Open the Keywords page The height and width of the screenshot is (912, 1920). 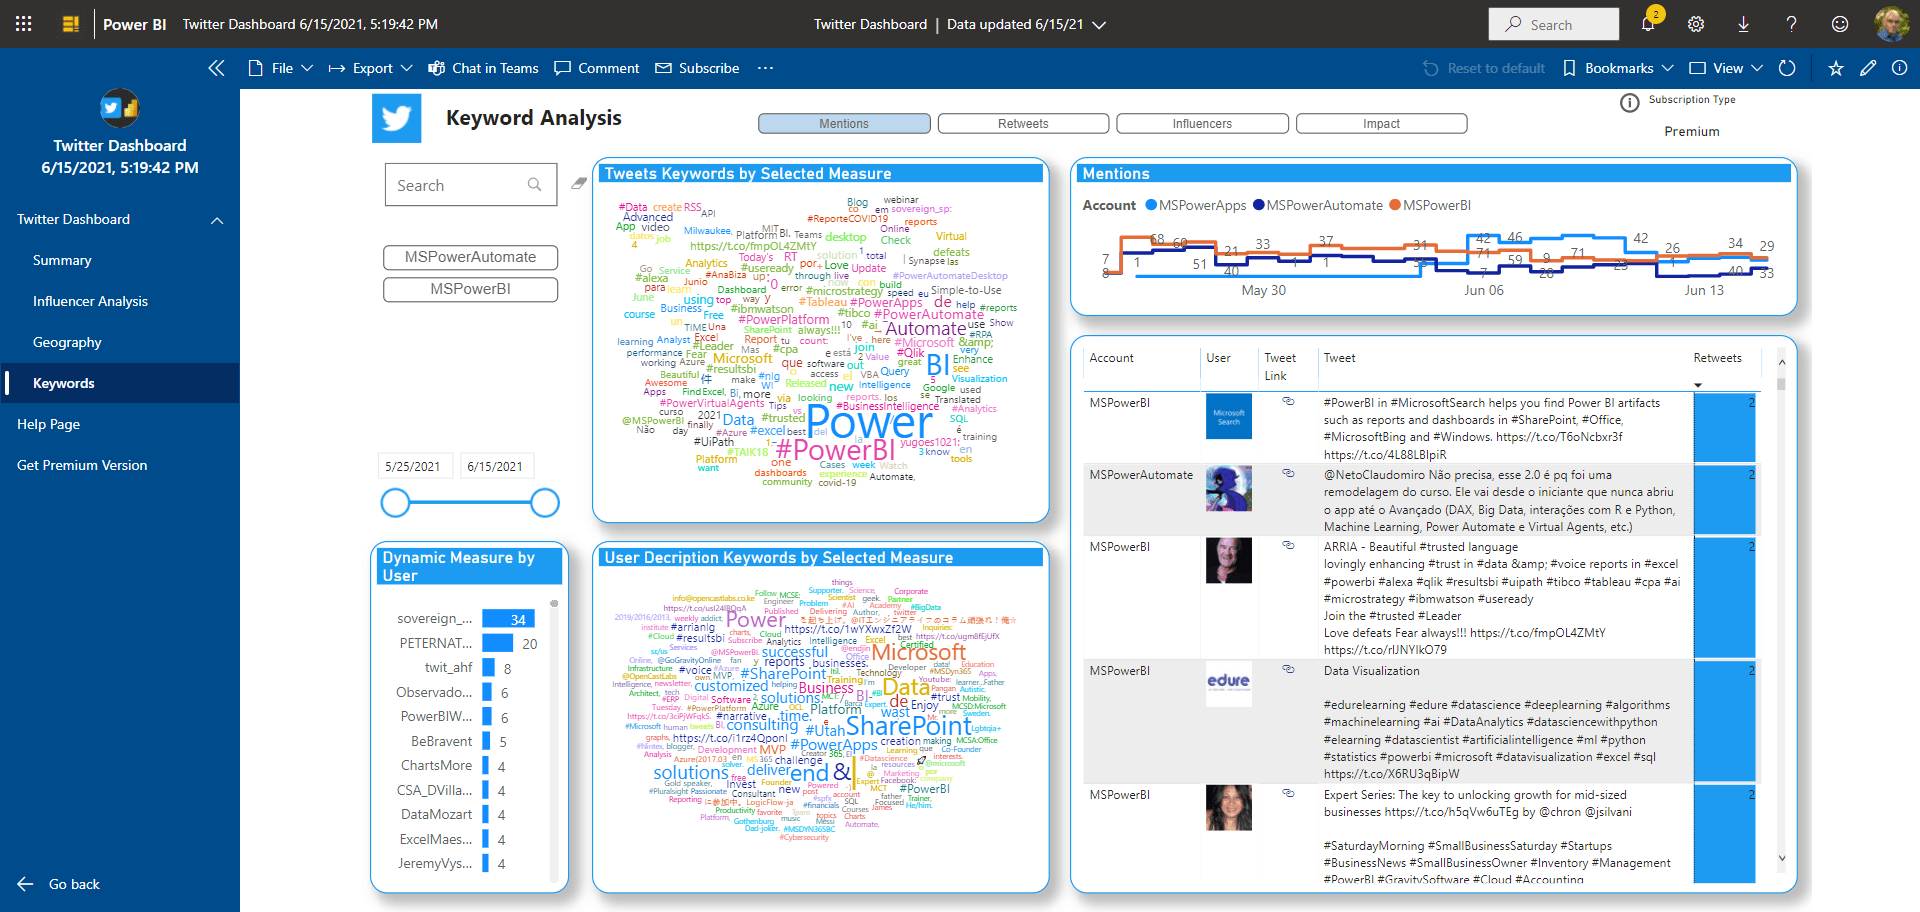coord(120,383)
